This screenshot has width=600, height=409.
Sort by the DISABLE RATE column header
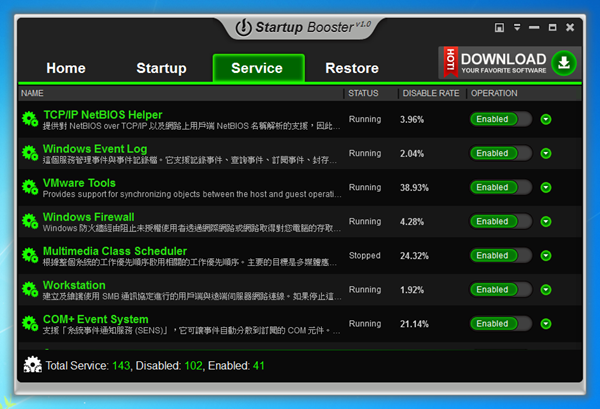[x=430, y=93]
